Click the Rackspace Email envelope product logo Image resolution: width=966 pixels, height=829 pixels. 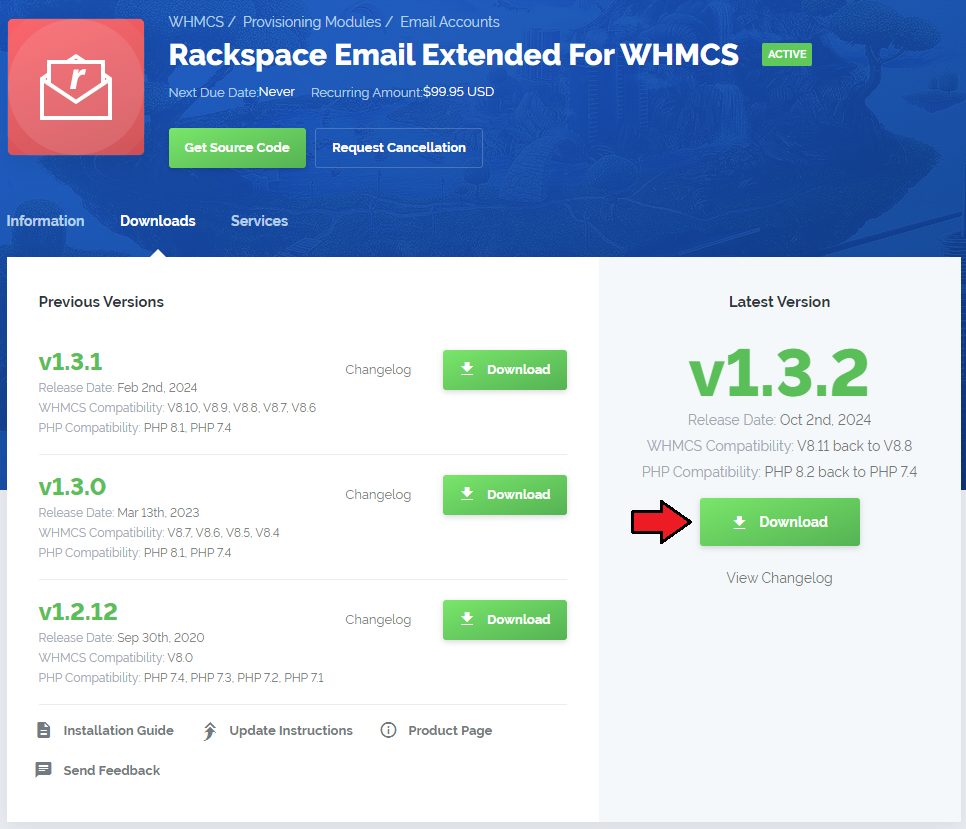pos(76,88)
